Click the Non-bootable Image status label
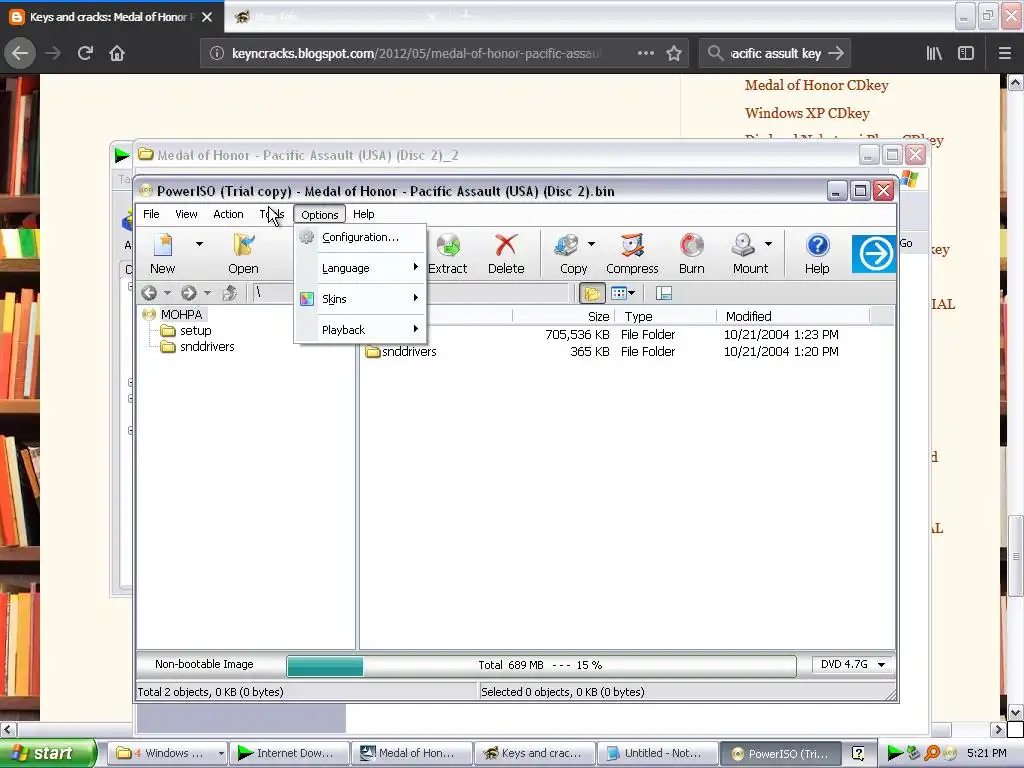 204,664
